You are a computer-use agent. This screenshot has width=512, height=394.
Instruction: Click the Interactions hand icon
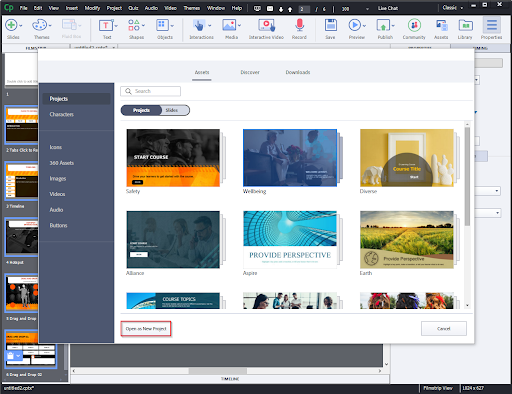click(199, 25)
